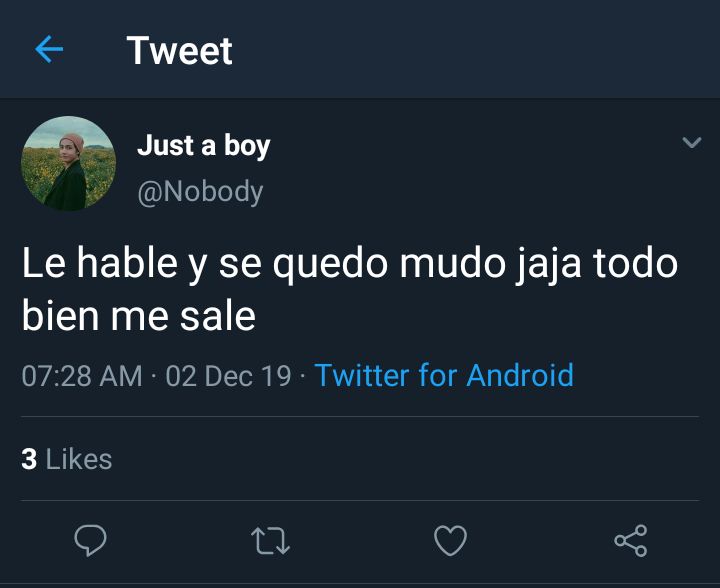This screenshot has height=588, width=720.
Task: Tap the bold number 3 like count
Action: (29, 459)
